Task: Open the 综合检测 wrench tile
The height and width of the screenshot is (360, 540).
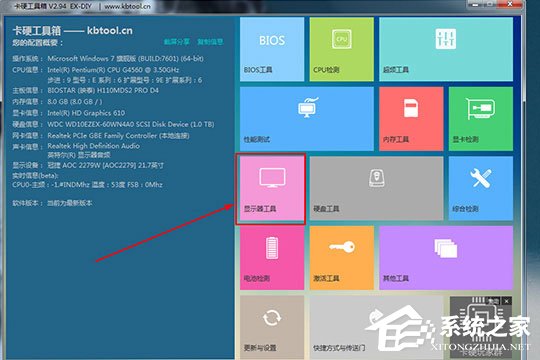Action: pos(480,188)
